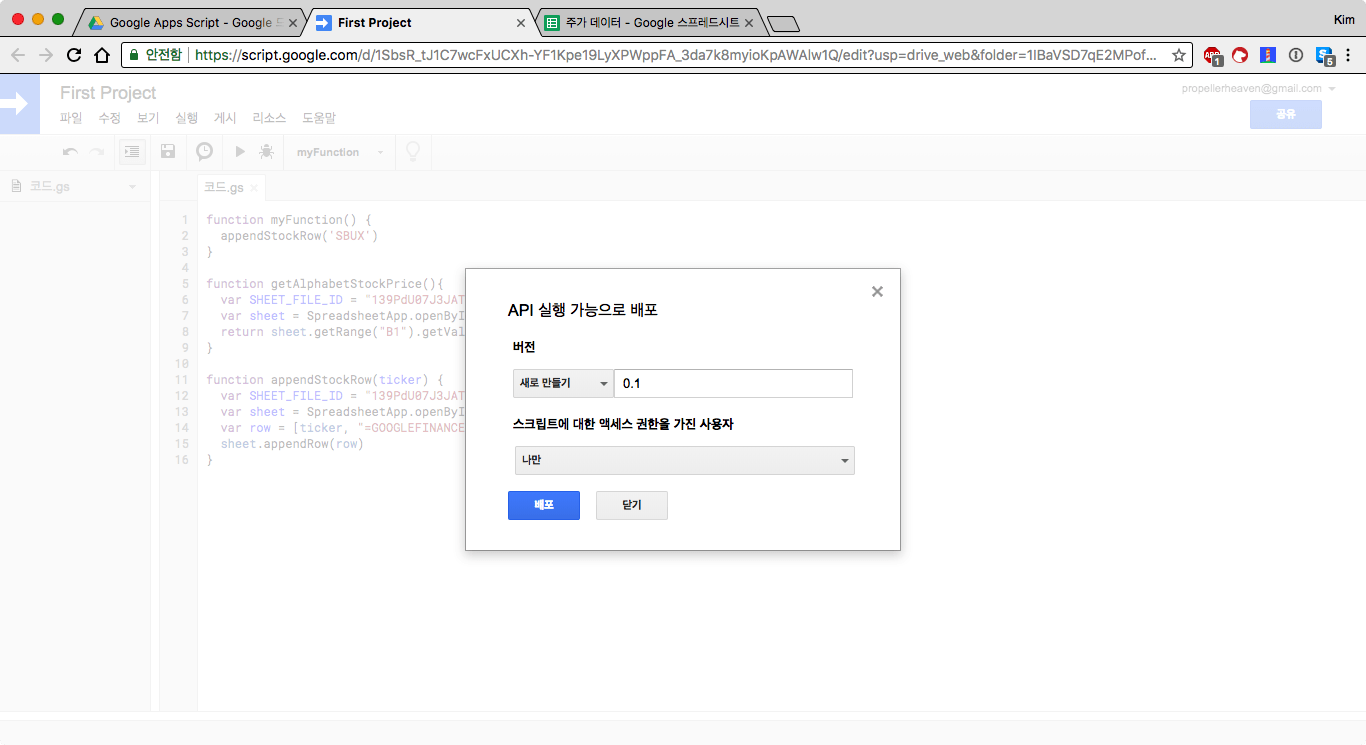Run the script with the play icon

click(239, 151)
